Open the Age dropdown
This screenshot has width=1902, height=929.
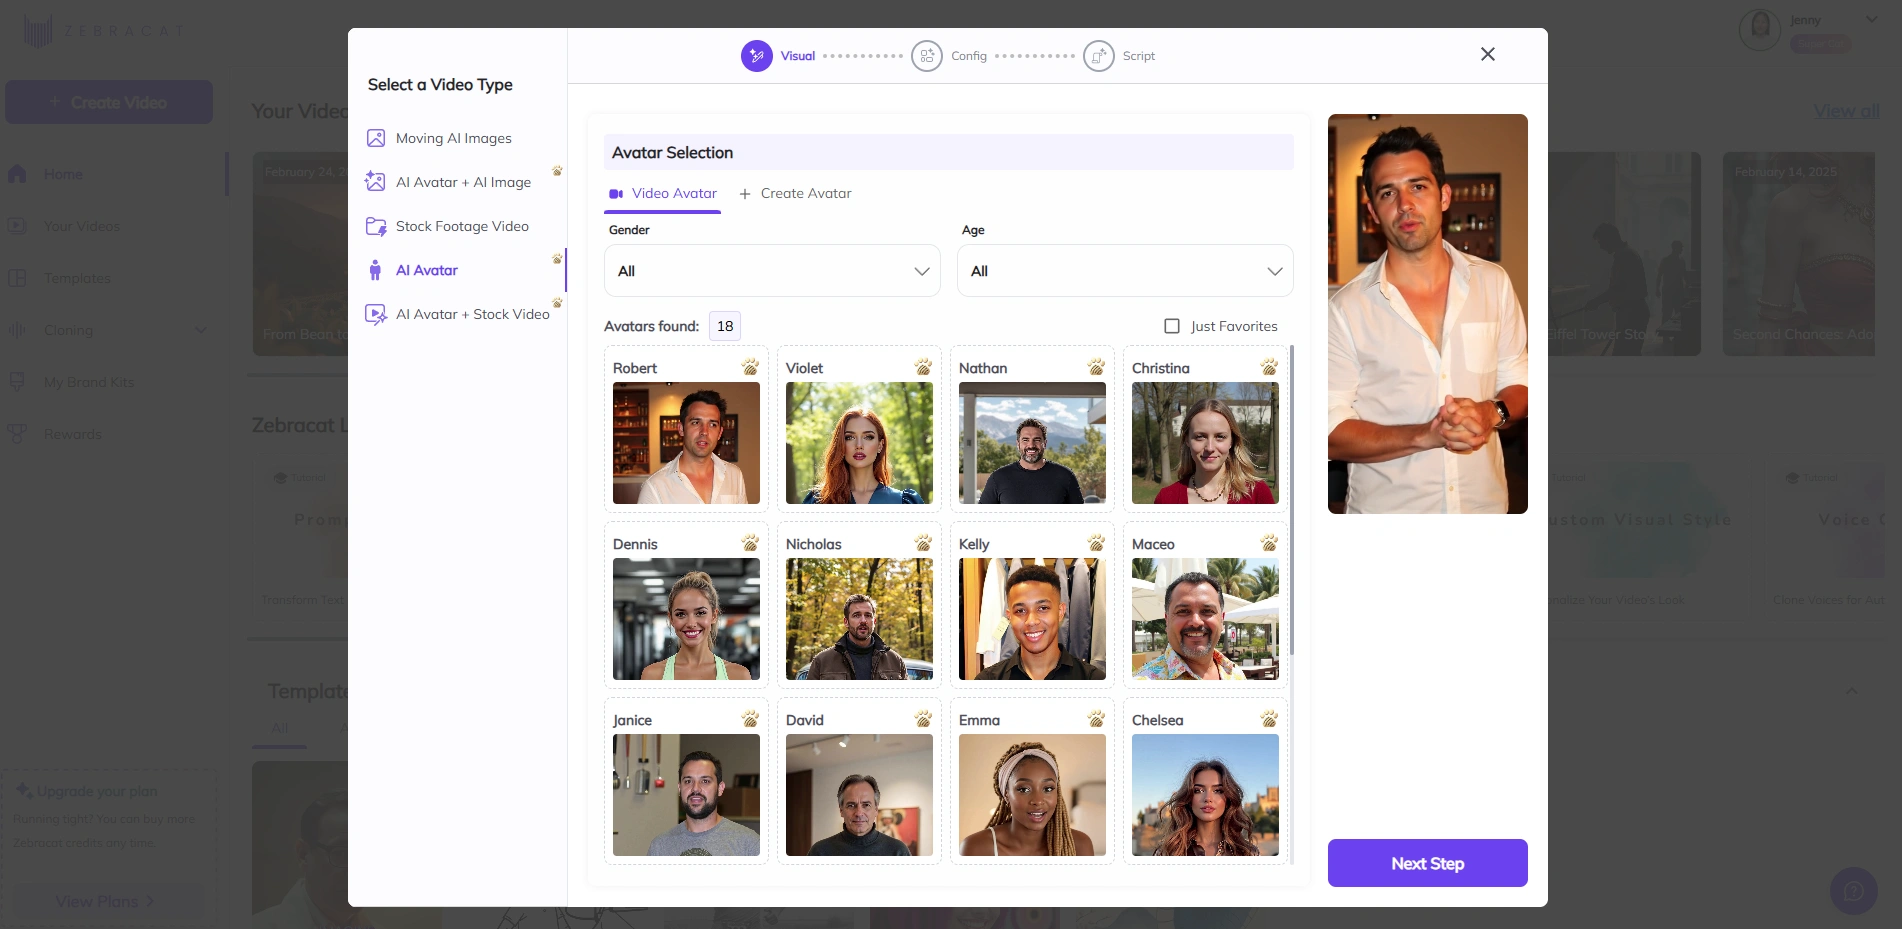click(x=1125, y=271)
